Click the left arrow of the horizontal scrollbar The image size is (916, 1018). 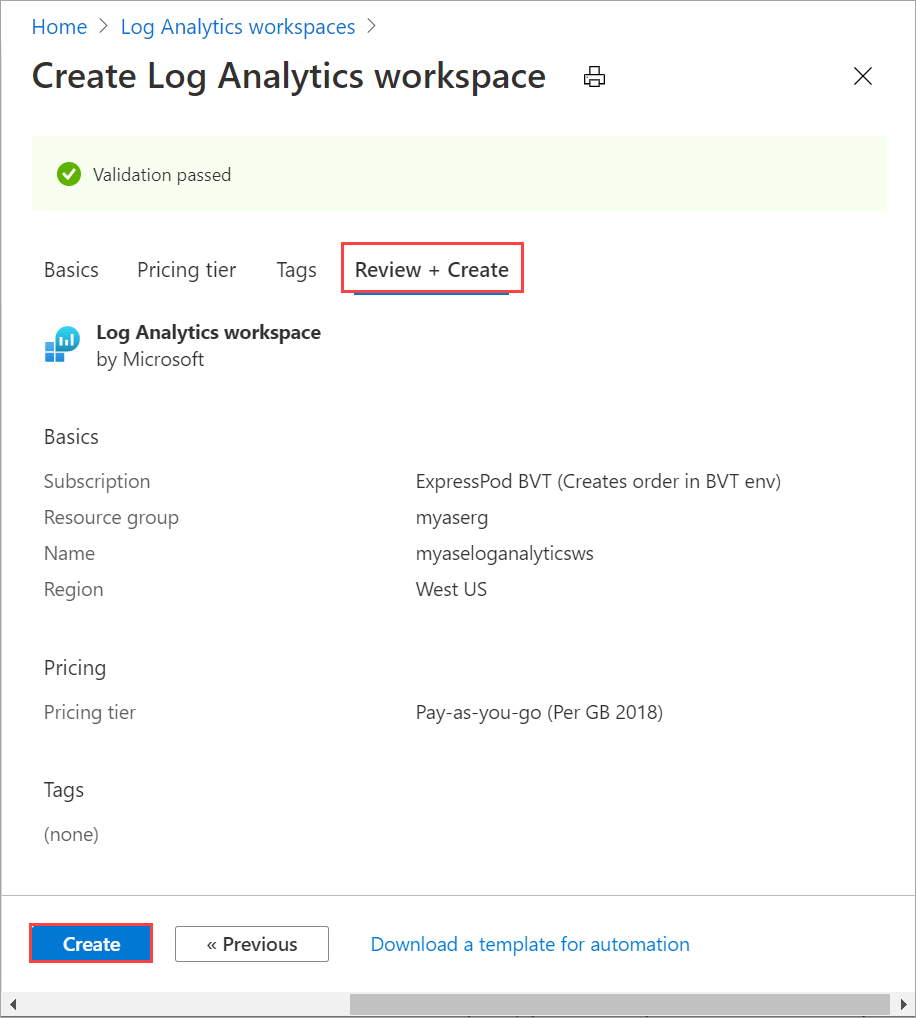click(x=11, y=1004)
